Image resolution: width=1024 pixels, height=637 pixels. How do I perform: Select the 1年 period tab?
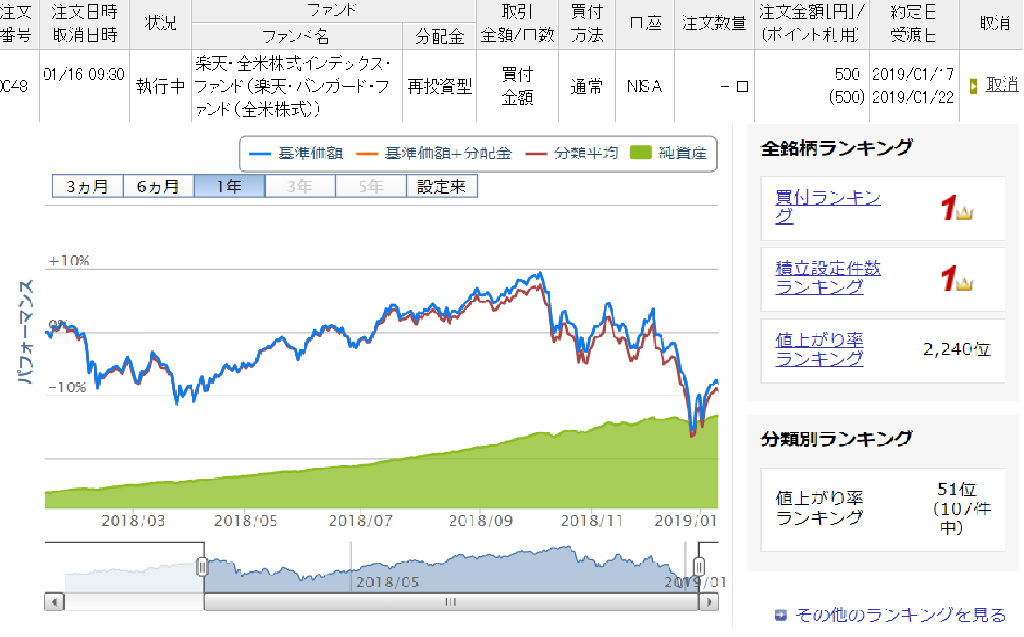point(229,186)
